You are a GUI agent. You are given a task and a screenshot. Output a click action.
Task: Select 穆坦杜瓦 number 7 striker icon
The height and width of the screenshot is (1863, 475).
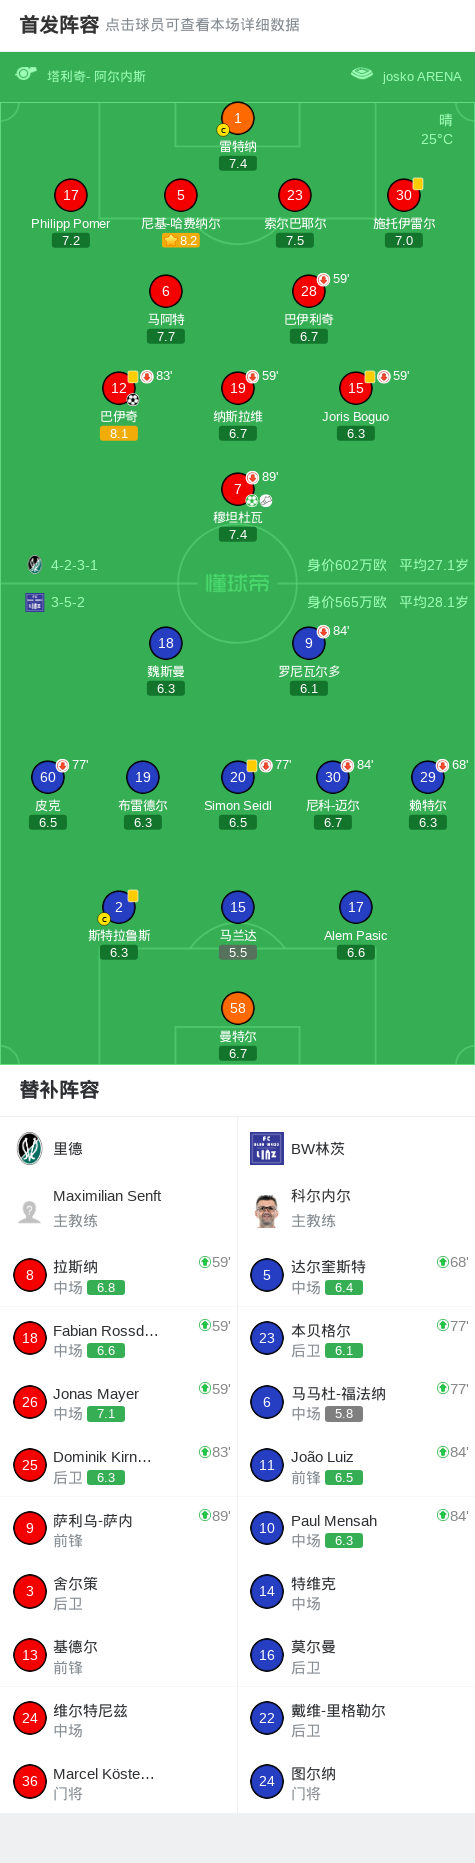[238, 489]
